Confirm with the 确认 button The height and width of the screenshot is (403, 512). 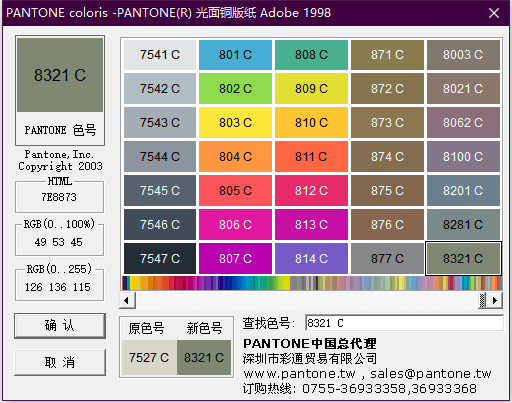pyautogui.click(x=60, y=326)
